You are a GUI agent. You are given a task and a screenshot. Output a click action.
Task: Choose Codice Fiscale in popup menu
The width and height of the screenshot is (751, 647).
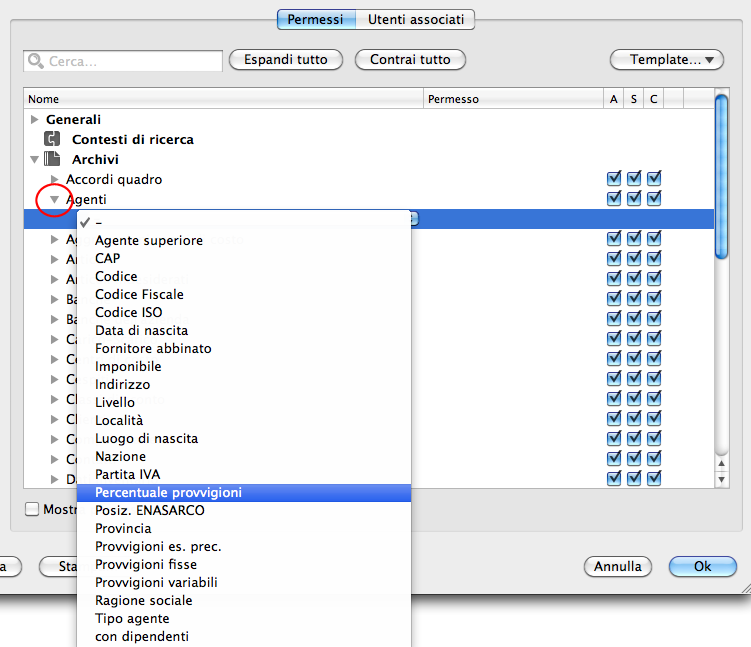[x=139, y=295]
